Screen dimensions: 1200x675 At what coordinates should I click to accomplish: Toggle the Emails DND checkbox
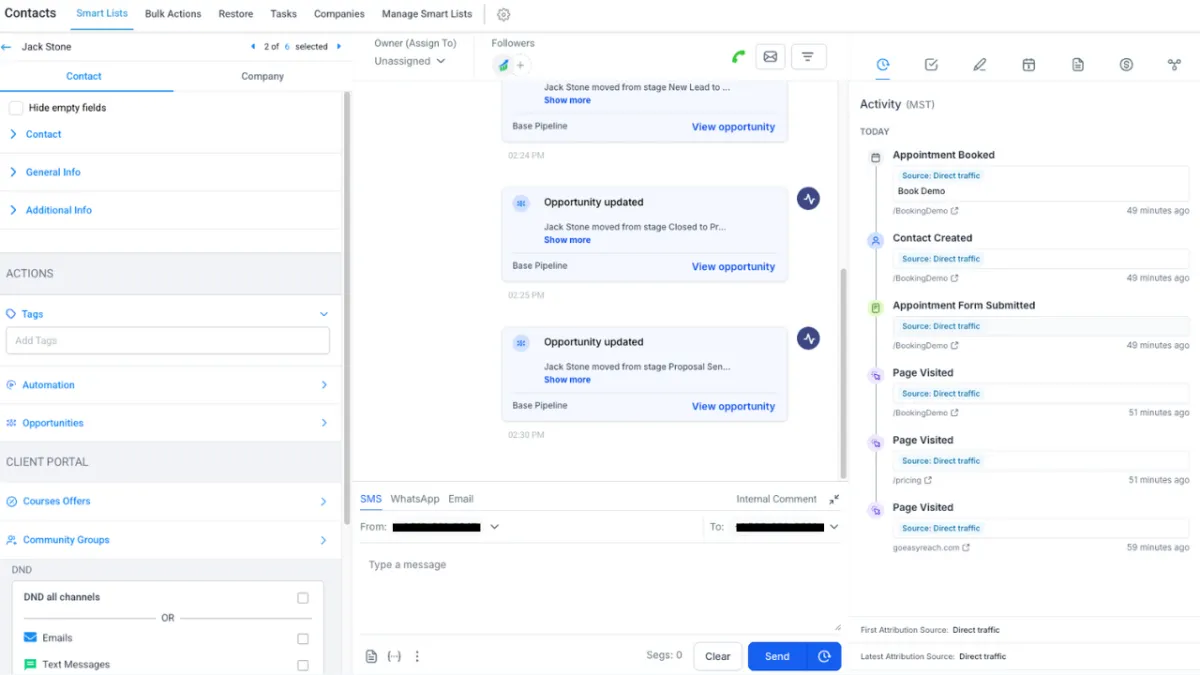pyautogui.click(x=303, y=639)
